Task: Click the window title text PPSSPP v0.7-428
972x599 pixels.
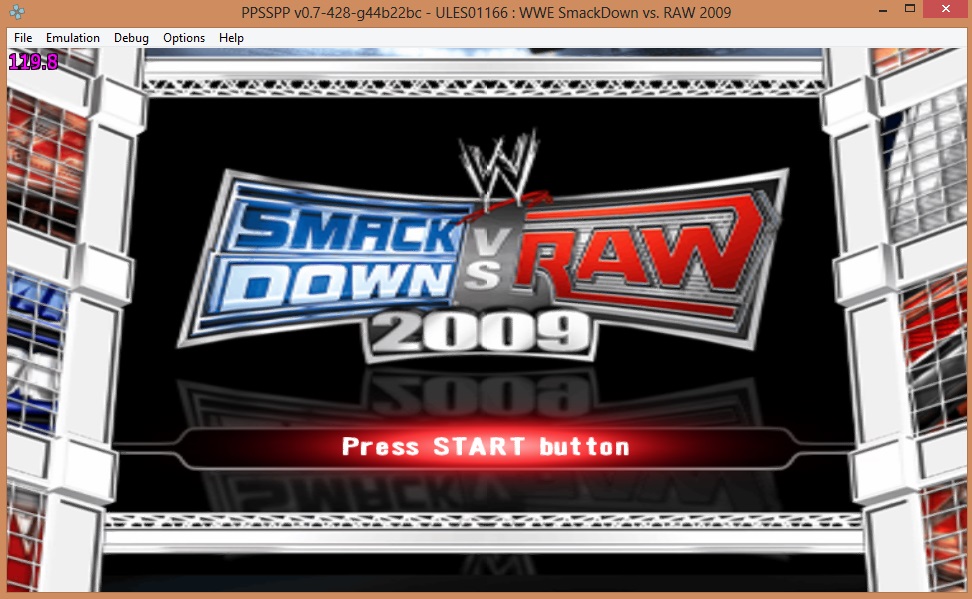Action: (x=486, y=12)
